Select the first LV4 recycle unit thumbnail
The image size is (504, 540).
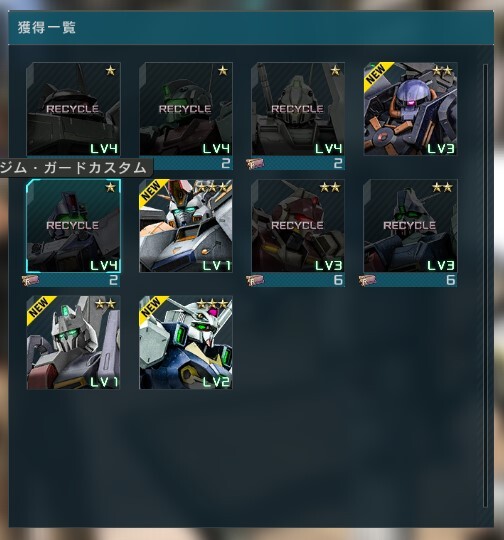[x=73, y=109]
